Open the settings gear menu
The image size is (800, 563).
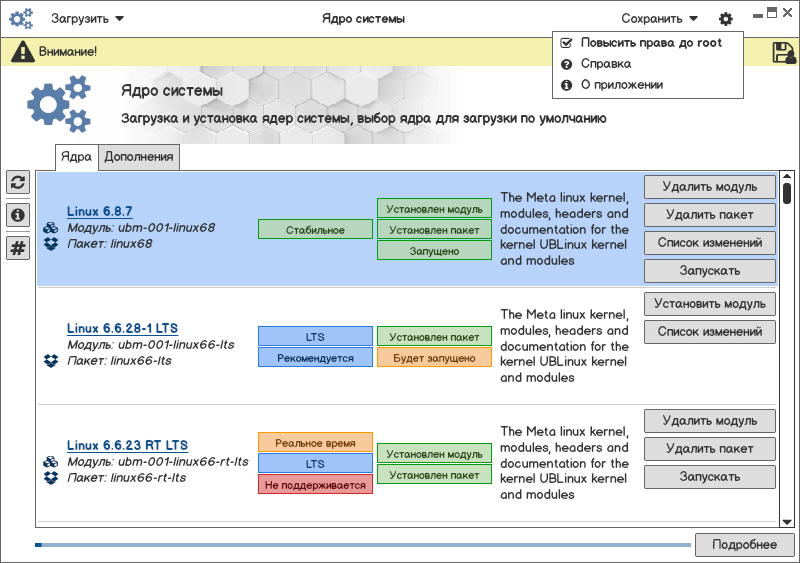[x=726, y=19]
